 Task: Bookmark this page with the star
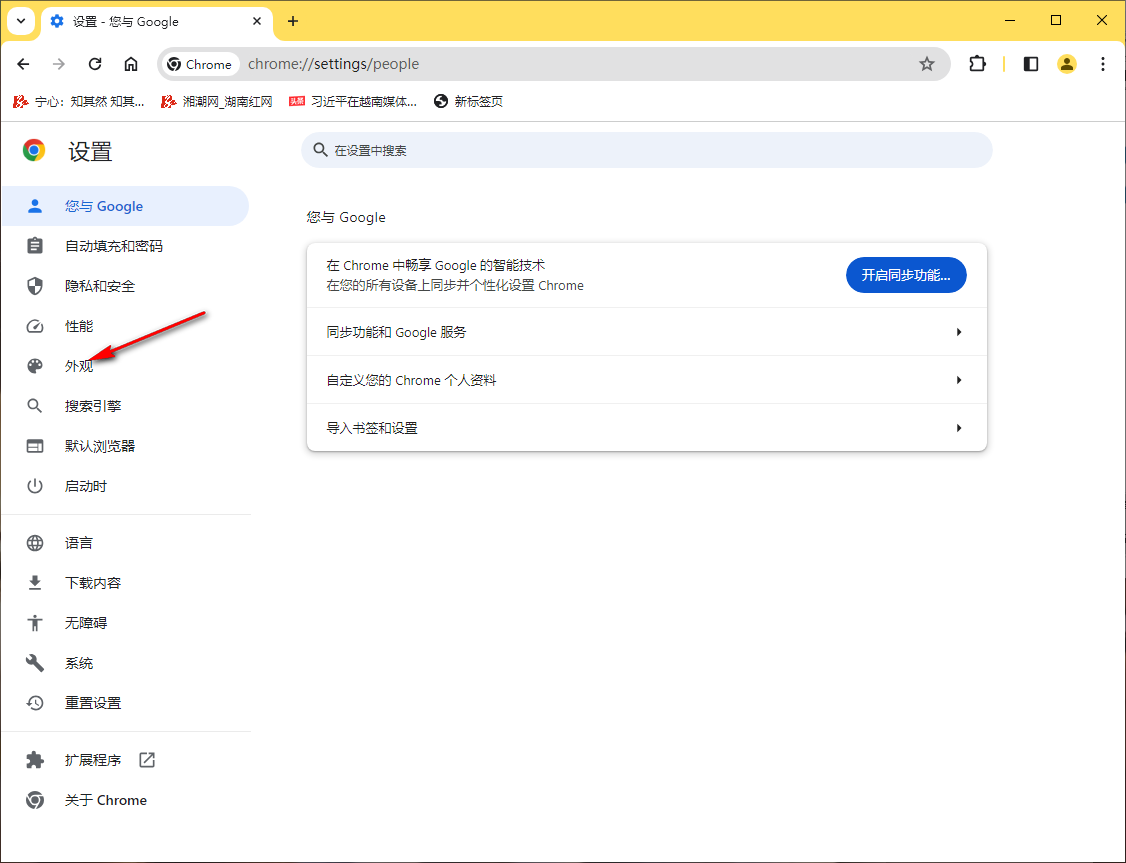click(x=926, y=64)
